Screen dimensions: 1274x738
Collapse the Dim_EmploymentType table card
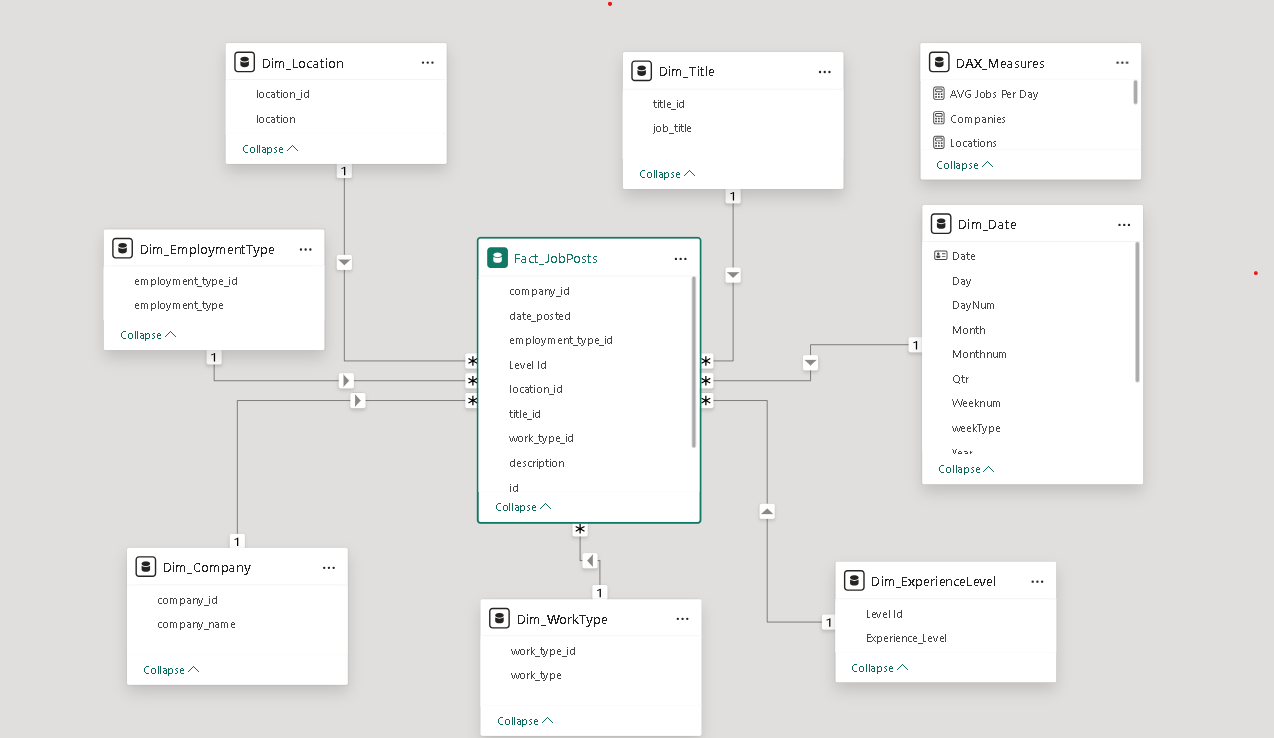click(x=148, y=335)
